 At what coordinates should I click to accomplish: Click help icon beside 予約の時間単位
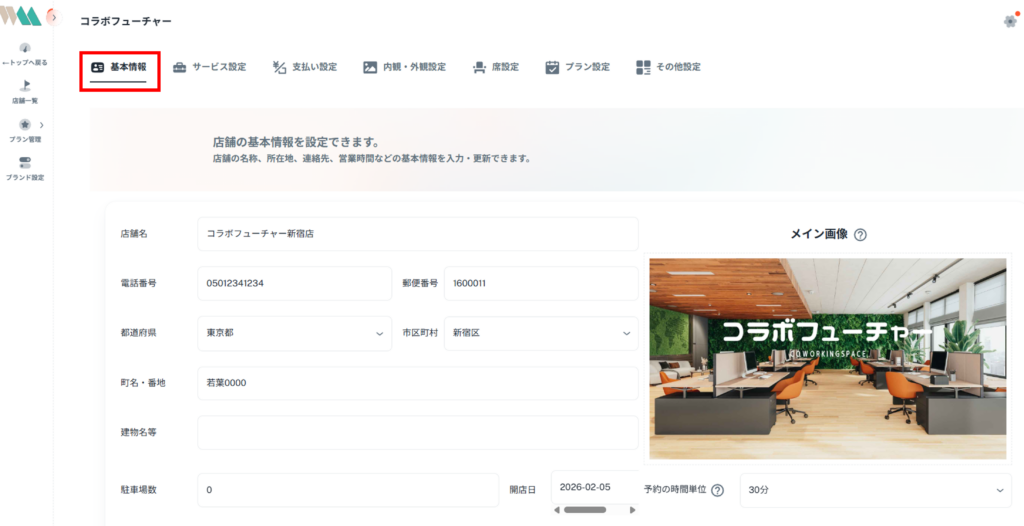[x=717, y=491]
